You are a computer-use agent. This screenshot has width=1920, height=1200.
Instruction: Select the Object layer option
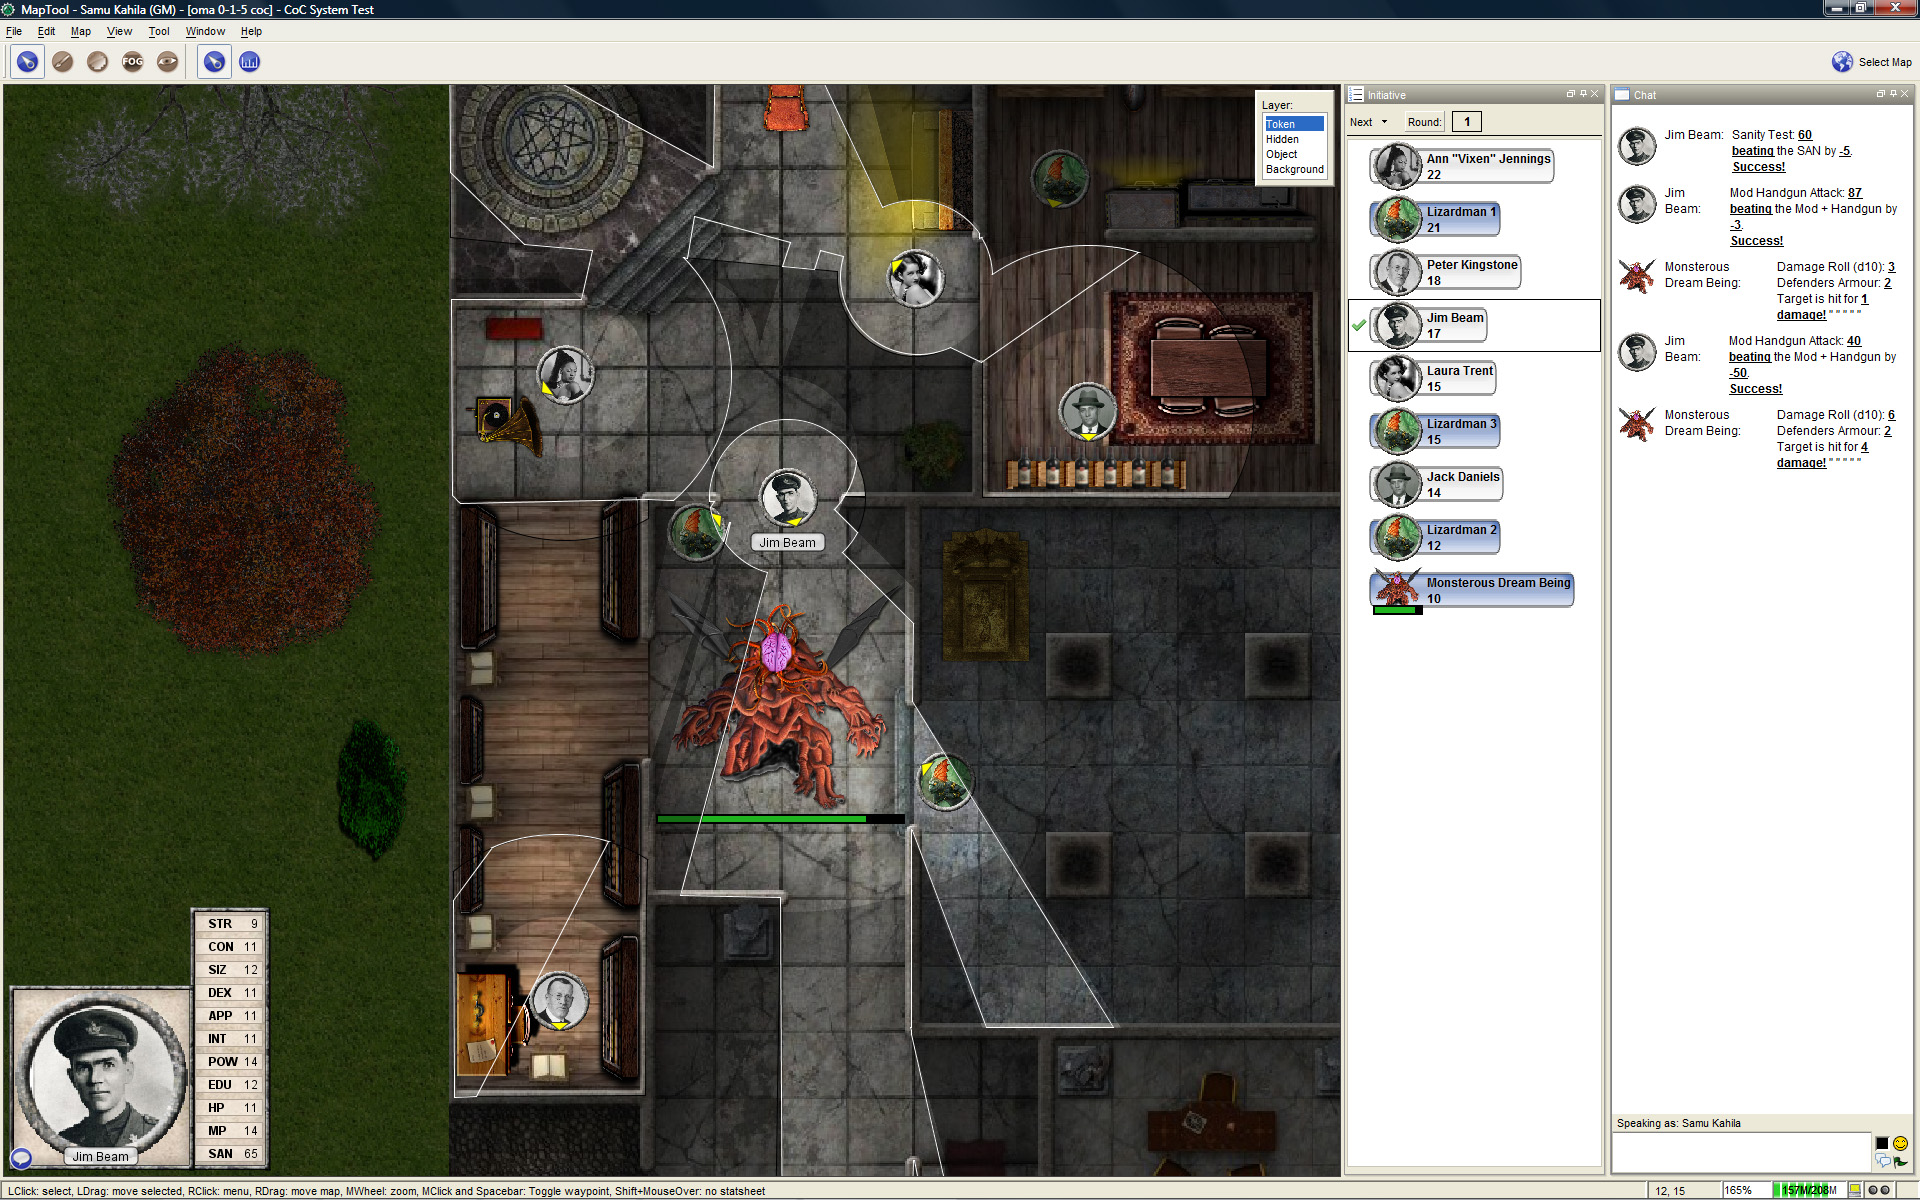coord(1281,154)
